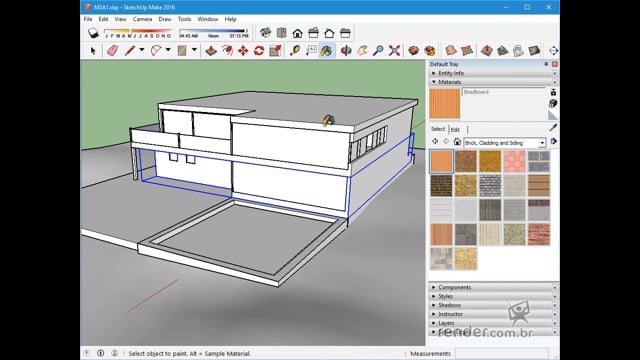Open the Extension Warehouse gem icon
The width and height of the screenshot is (640, 360).
point(429,51)
